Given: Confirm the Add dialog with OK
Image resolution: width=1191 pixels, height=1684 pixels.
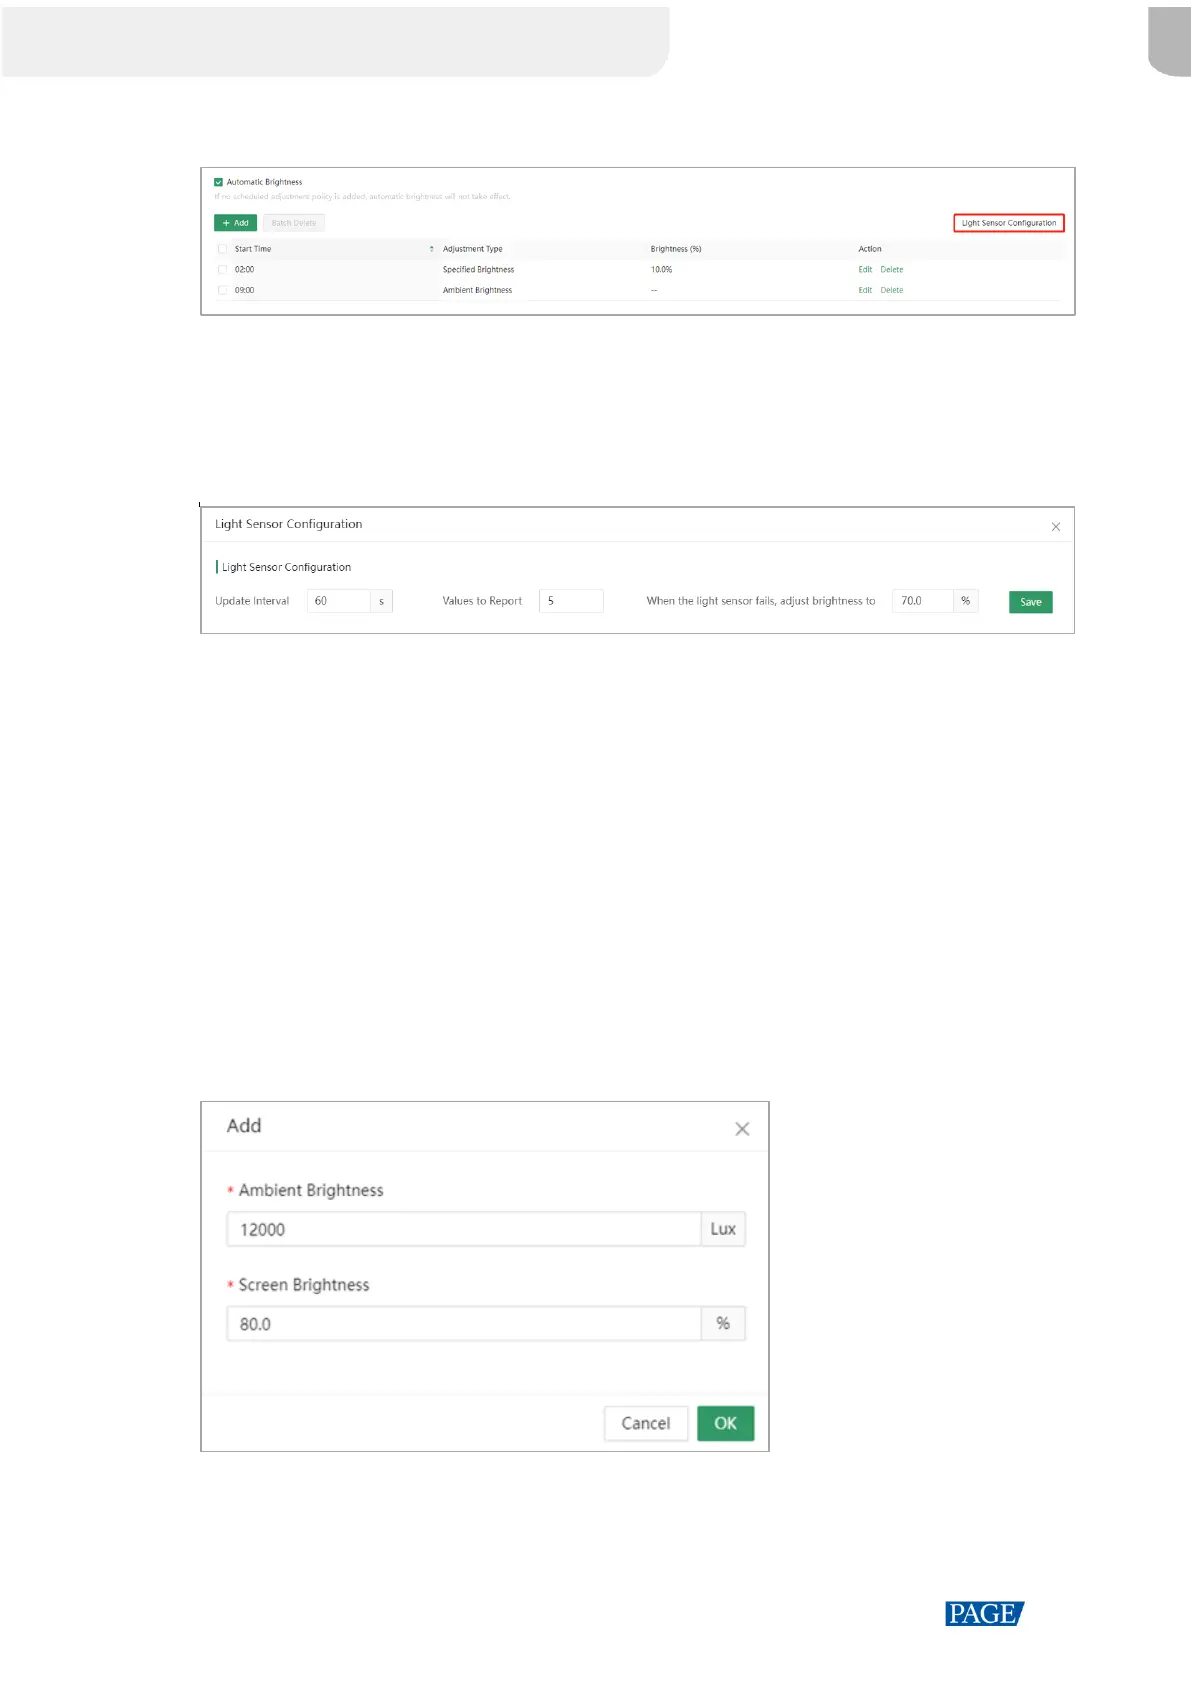Looking at the screenshot, I should pos(725,1423).
